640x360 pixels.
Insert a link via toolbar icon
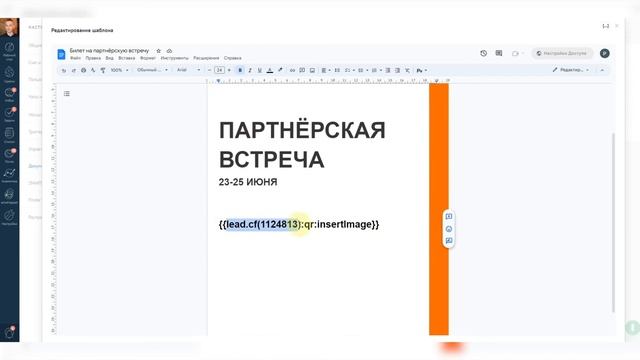tap(292, 70)
